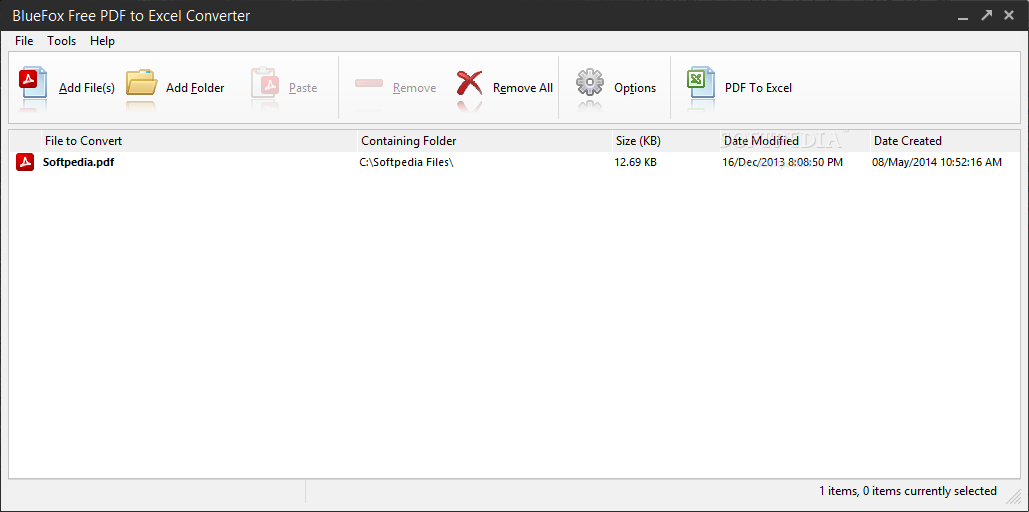Click the Paste clipboard icon

[x=266, y=83]
